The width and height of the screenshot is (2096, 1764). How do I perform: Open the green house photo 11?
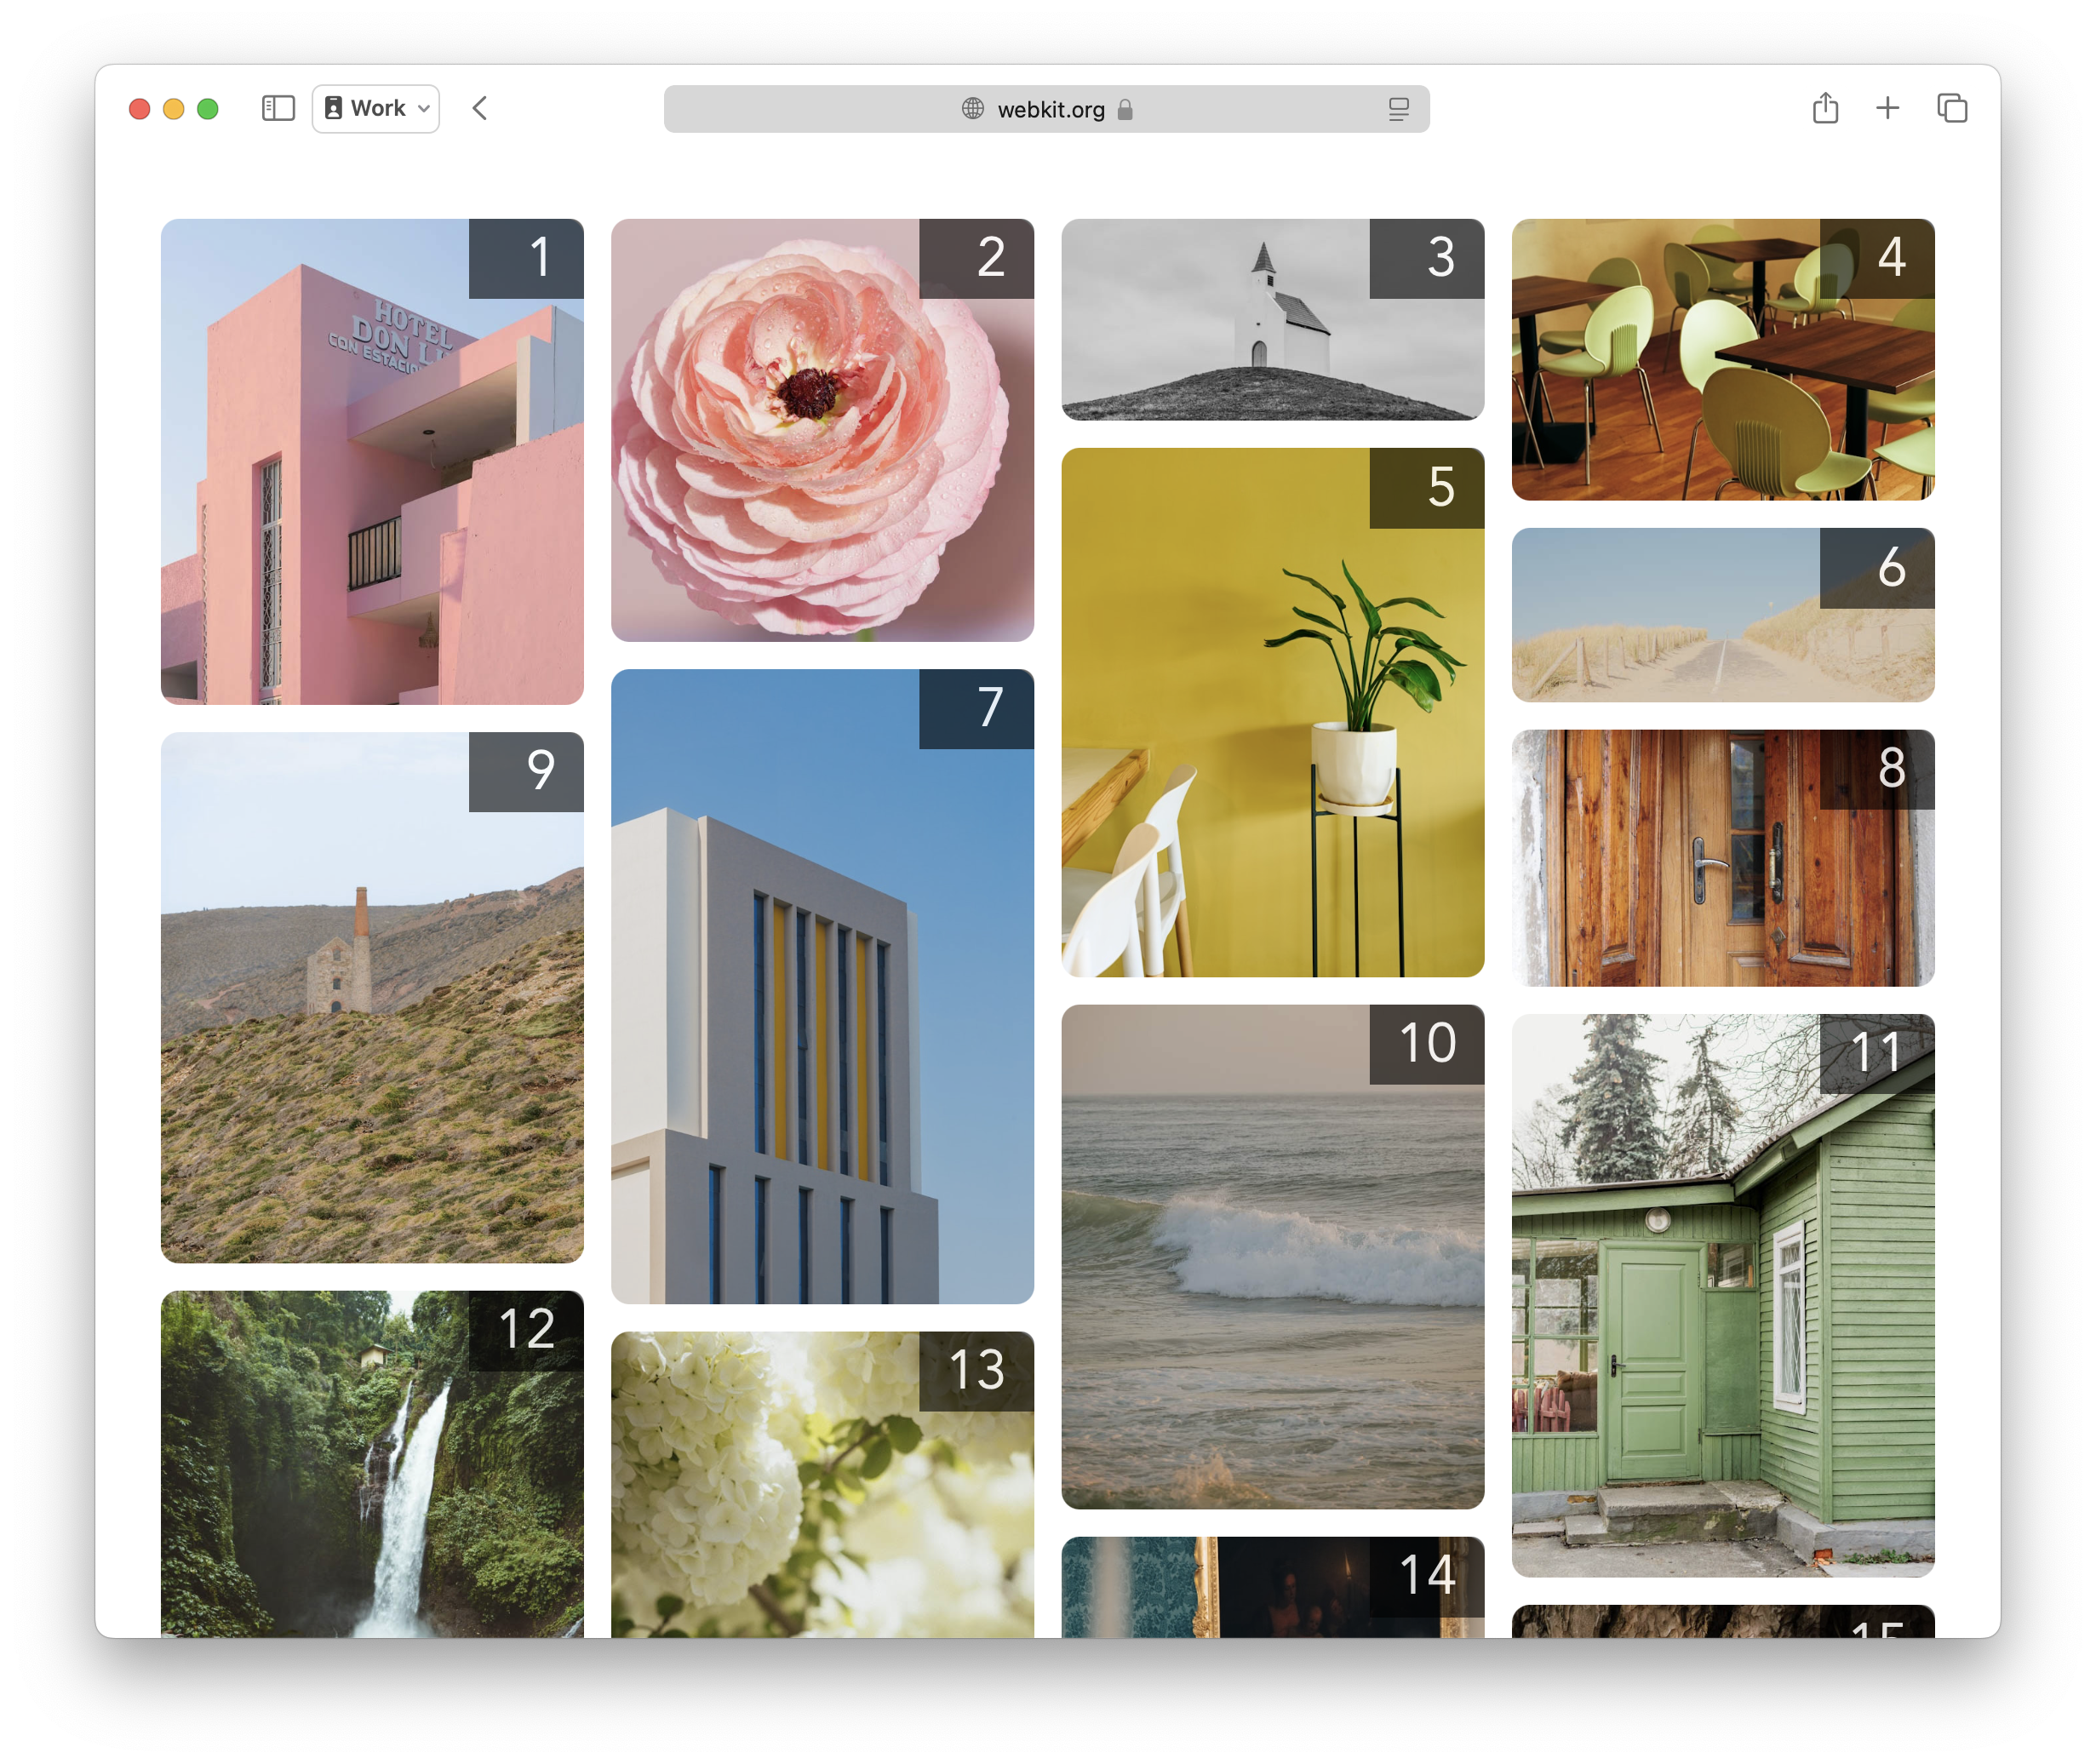click(1722, 1295)
